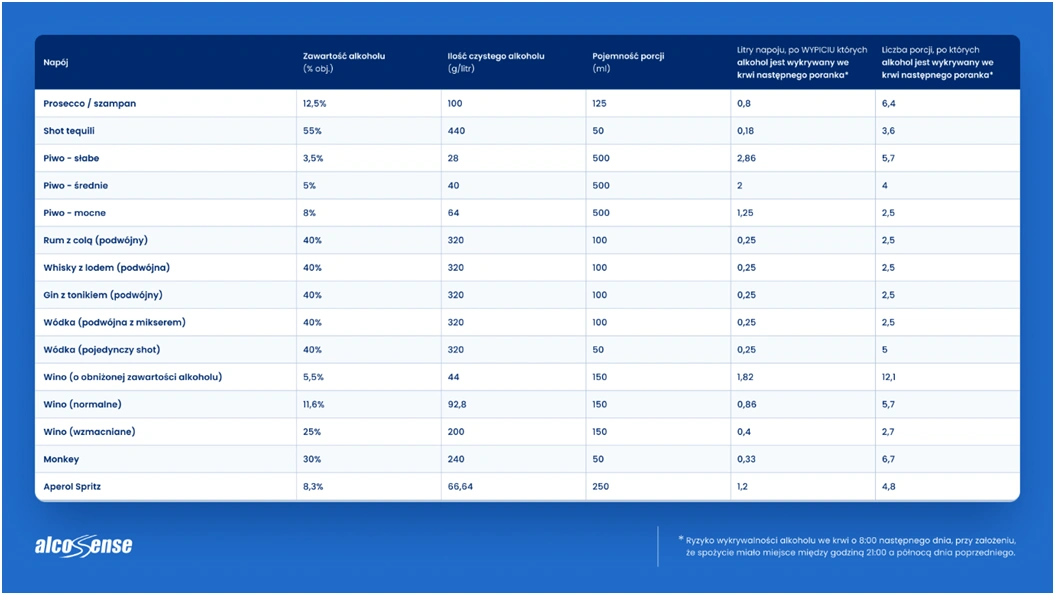Screen dimensions: 1055x595
Task: Click the Zawartość alkoholu column header
Action: [344, 62]
